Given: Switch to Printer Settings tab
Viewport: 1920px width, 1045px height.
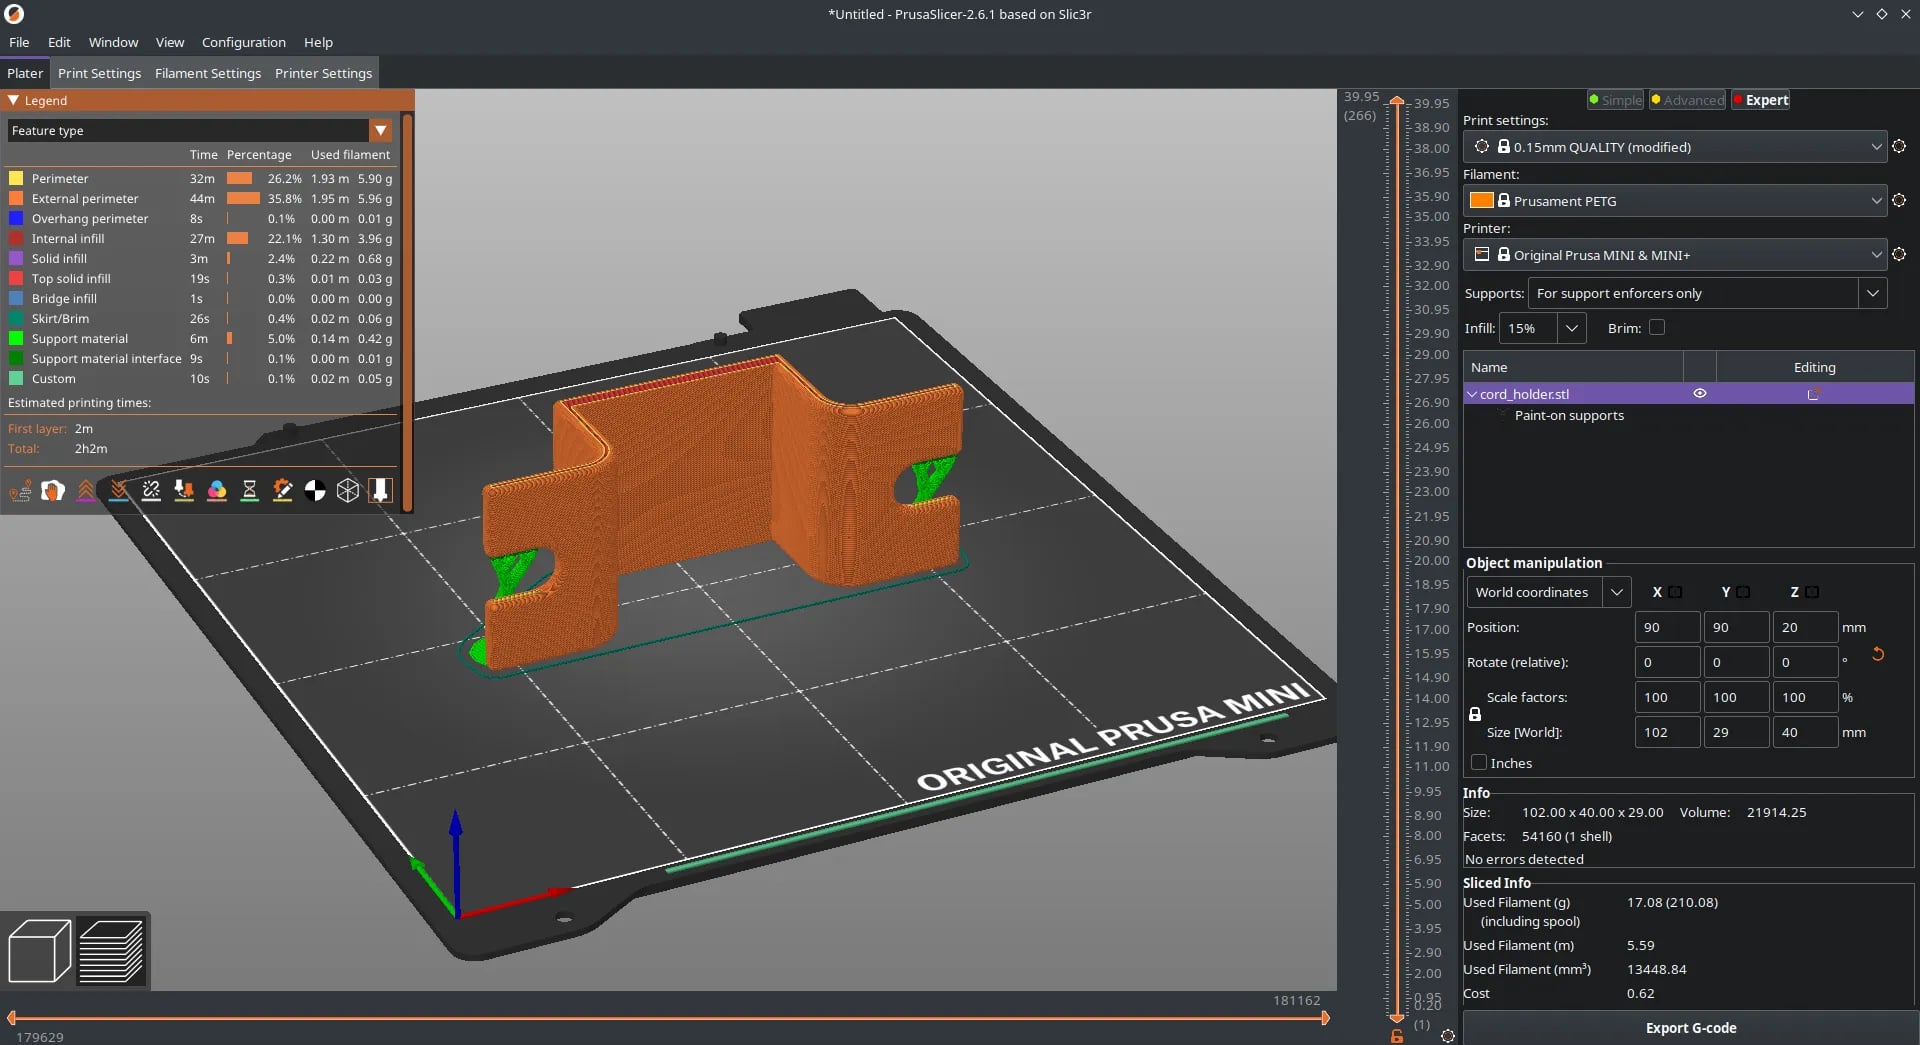Looking at the screenshot, I should tap(323, 73).
